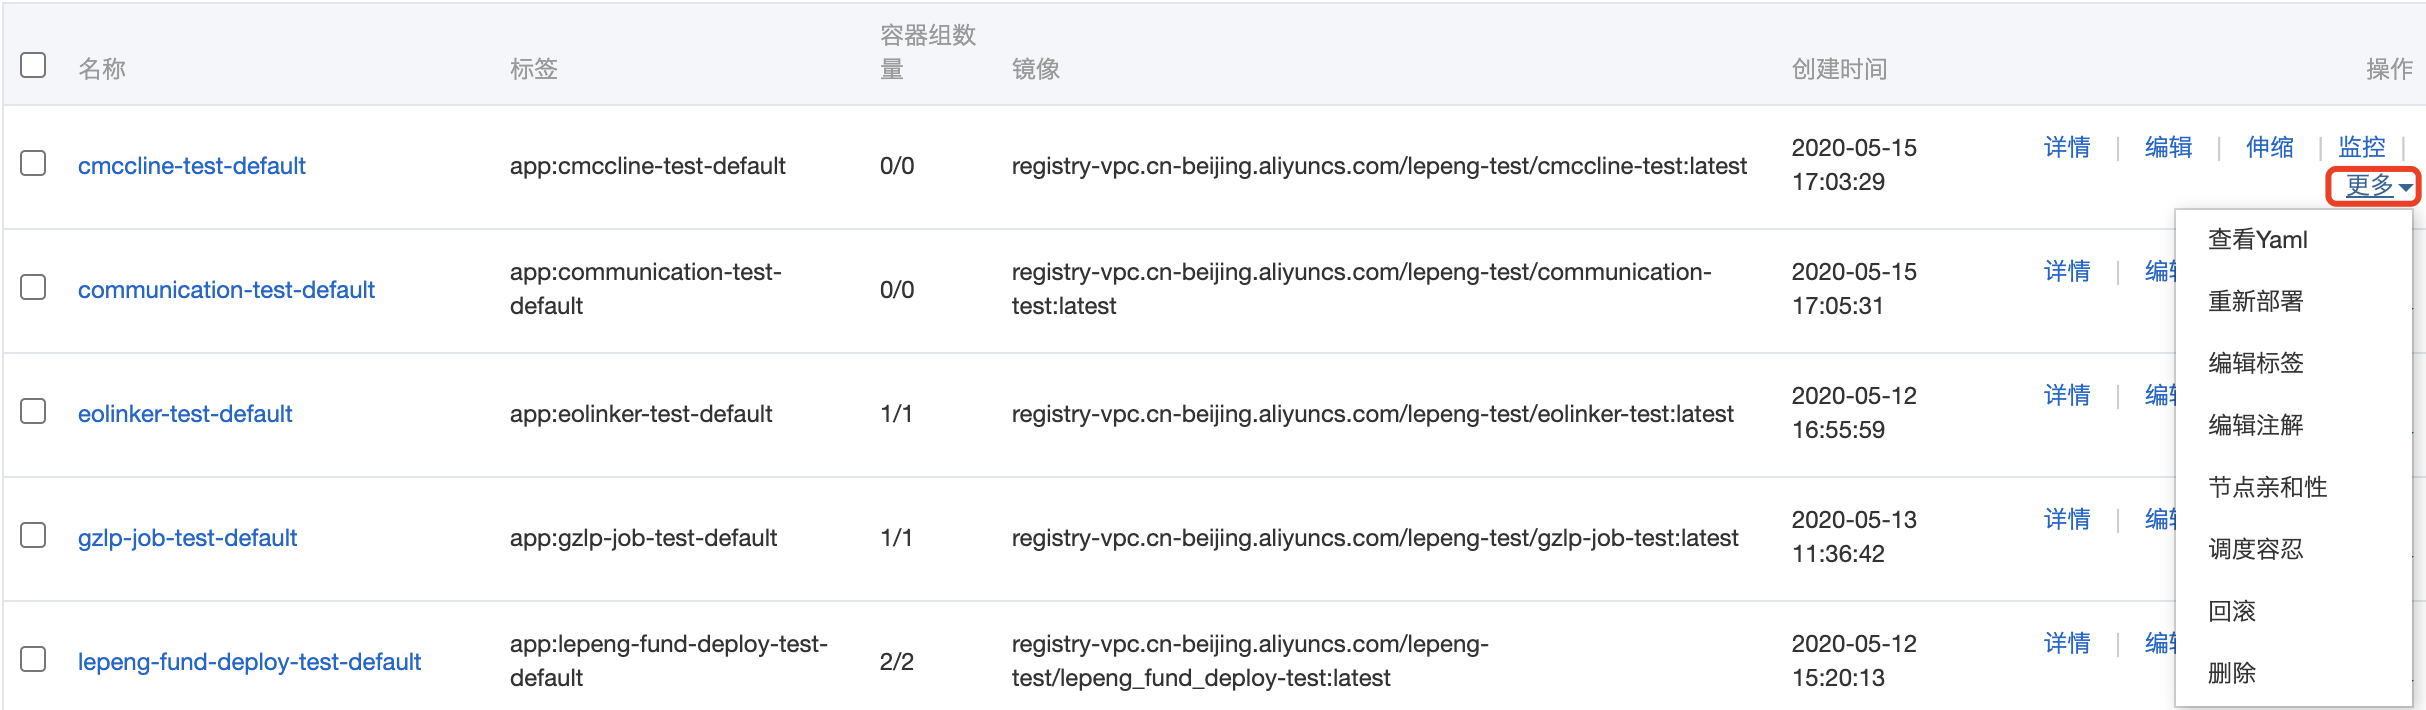Select 重新部署 in the more menu

click(x=2255, y=301)
